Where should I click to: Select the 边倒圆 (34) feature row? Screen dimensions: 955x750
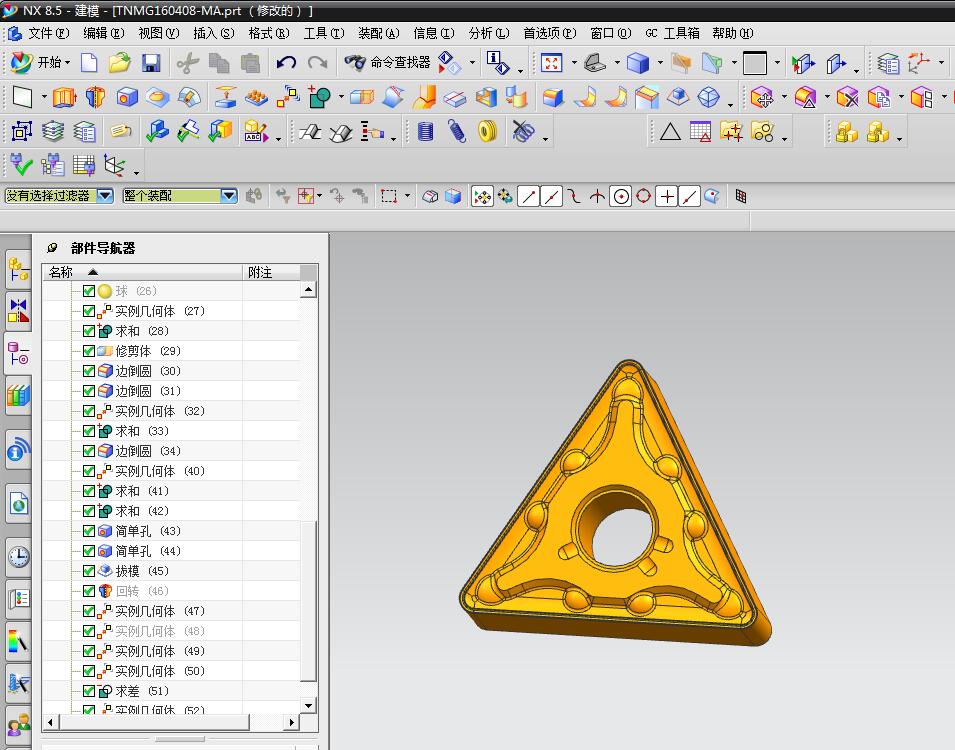(171, 451)
